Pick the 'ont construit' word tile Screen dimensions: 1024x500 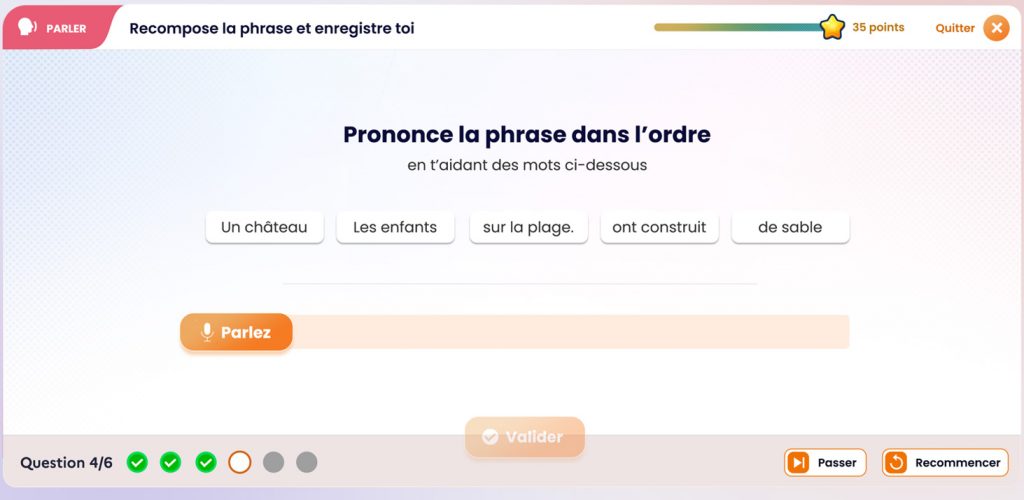click(x=660, y=227)
